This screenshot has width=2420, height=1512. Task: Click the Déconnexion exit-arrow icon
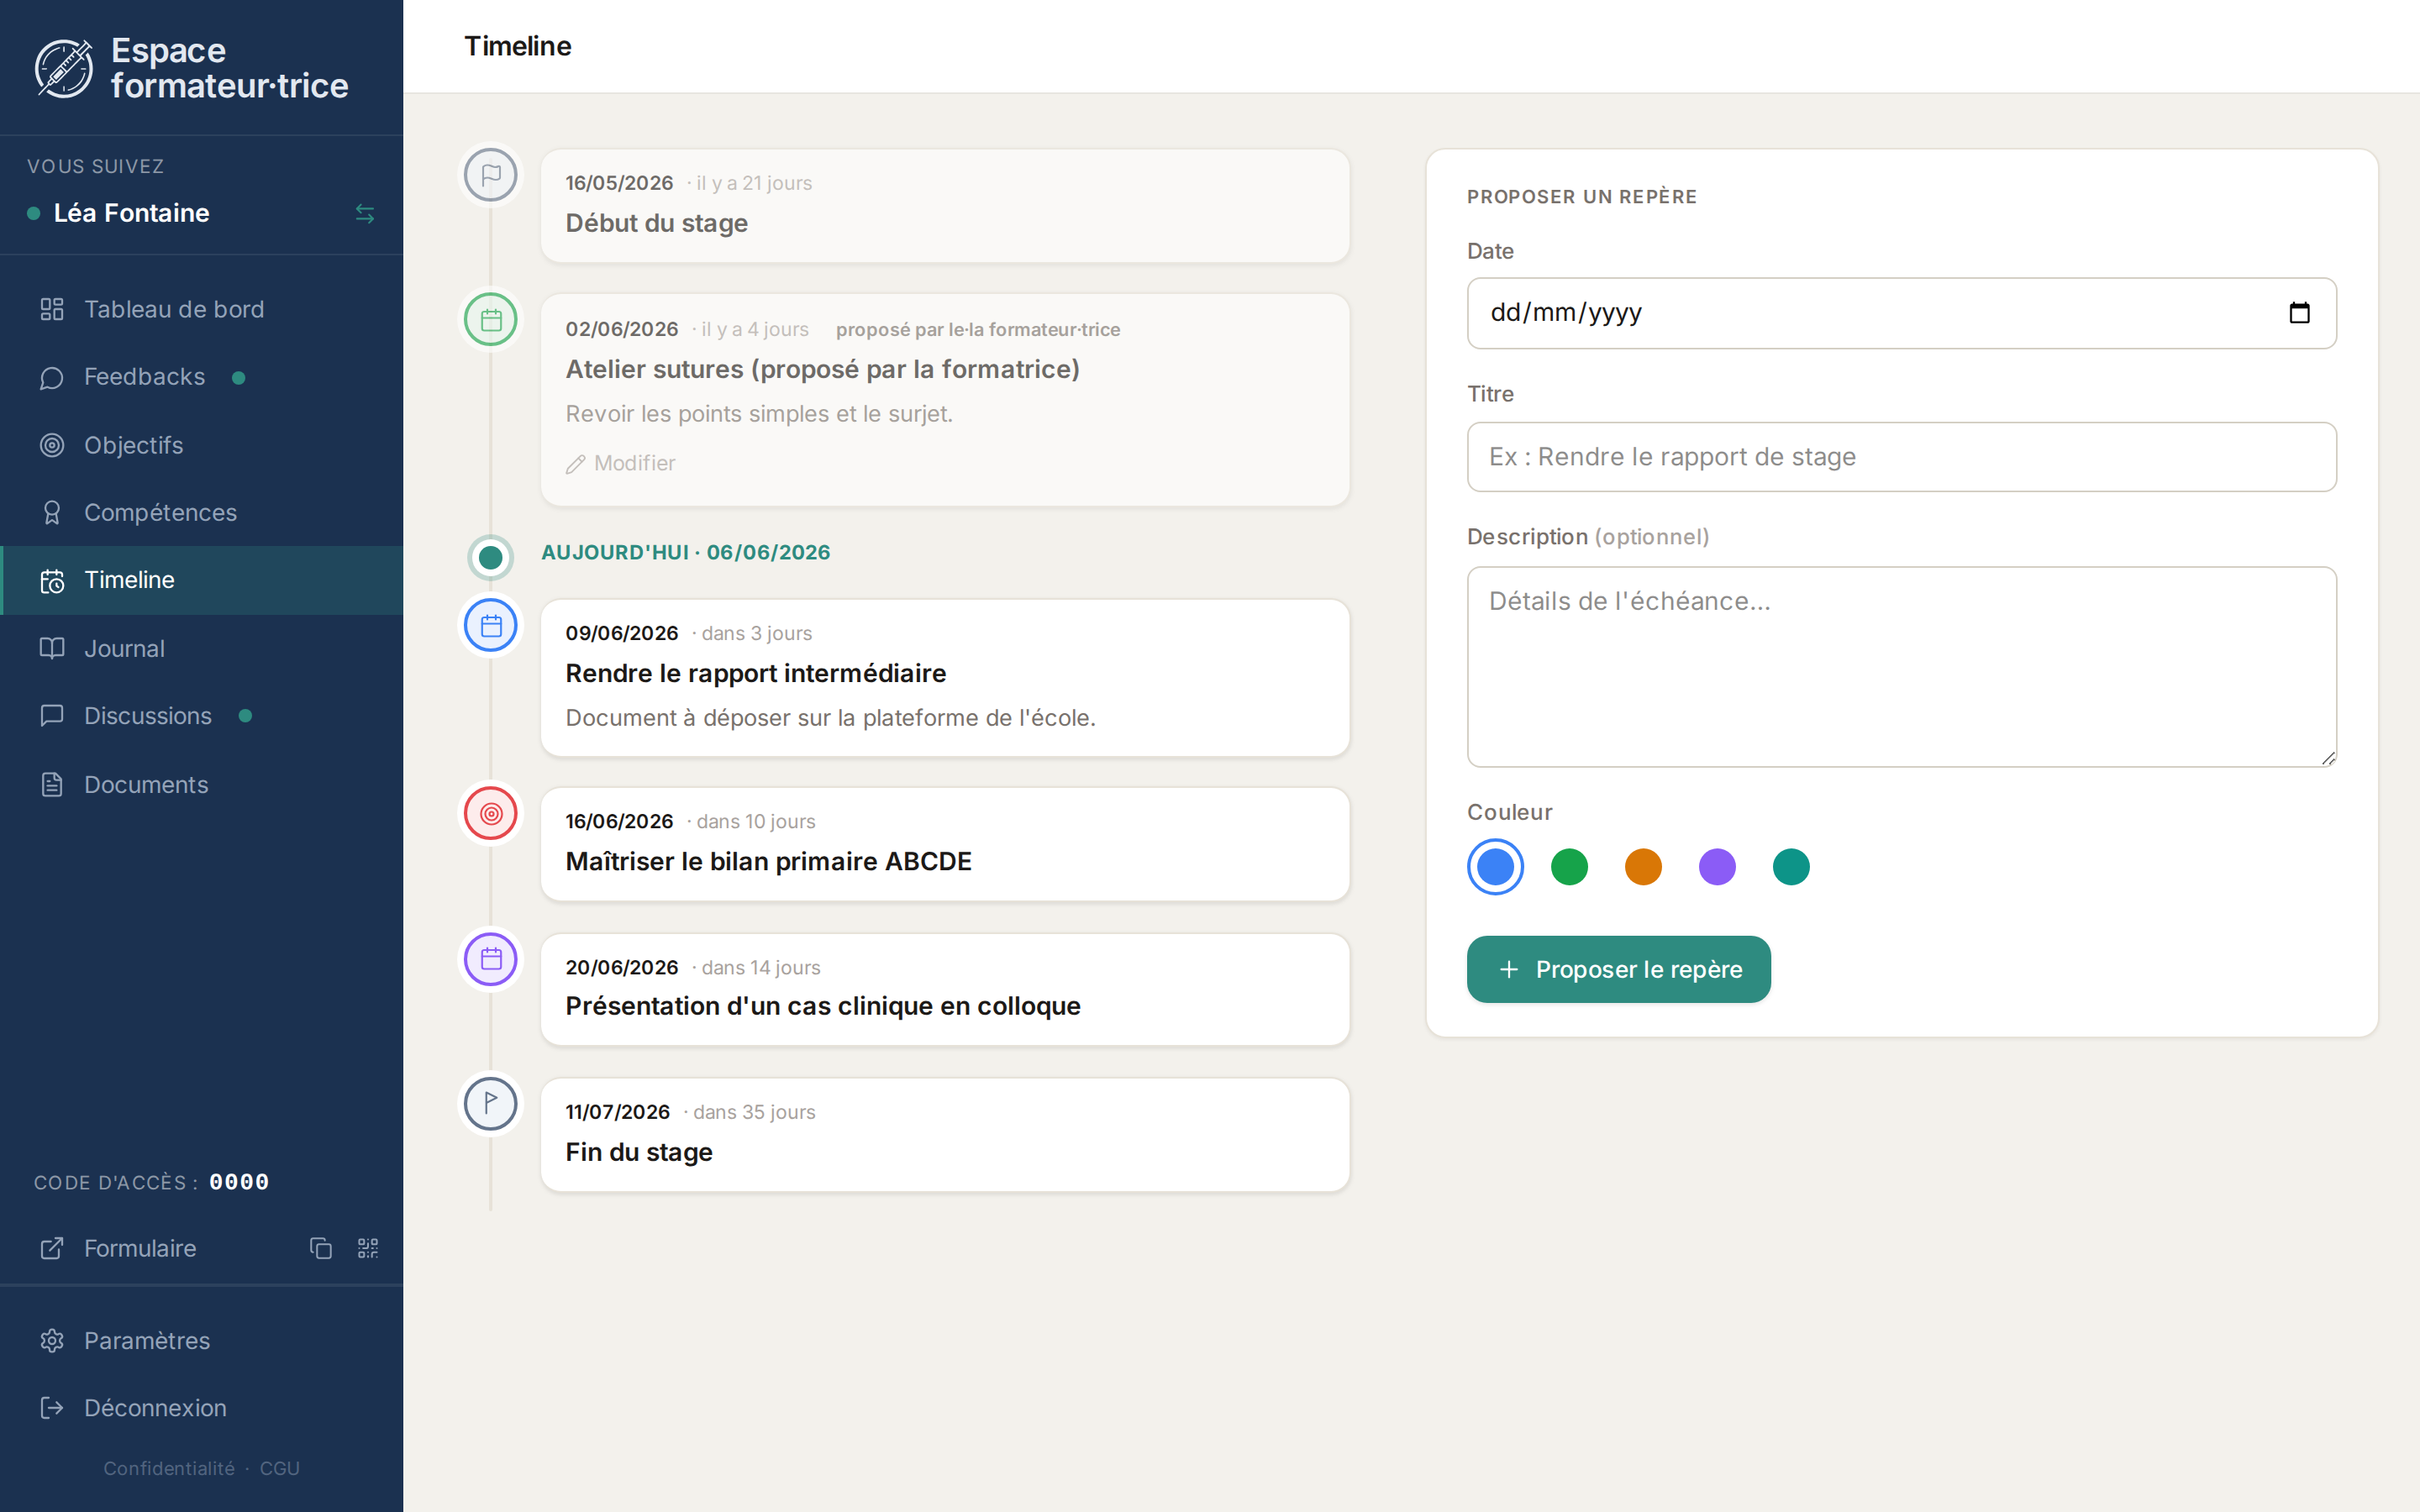pyautogui.click(x=52, y=1408)
